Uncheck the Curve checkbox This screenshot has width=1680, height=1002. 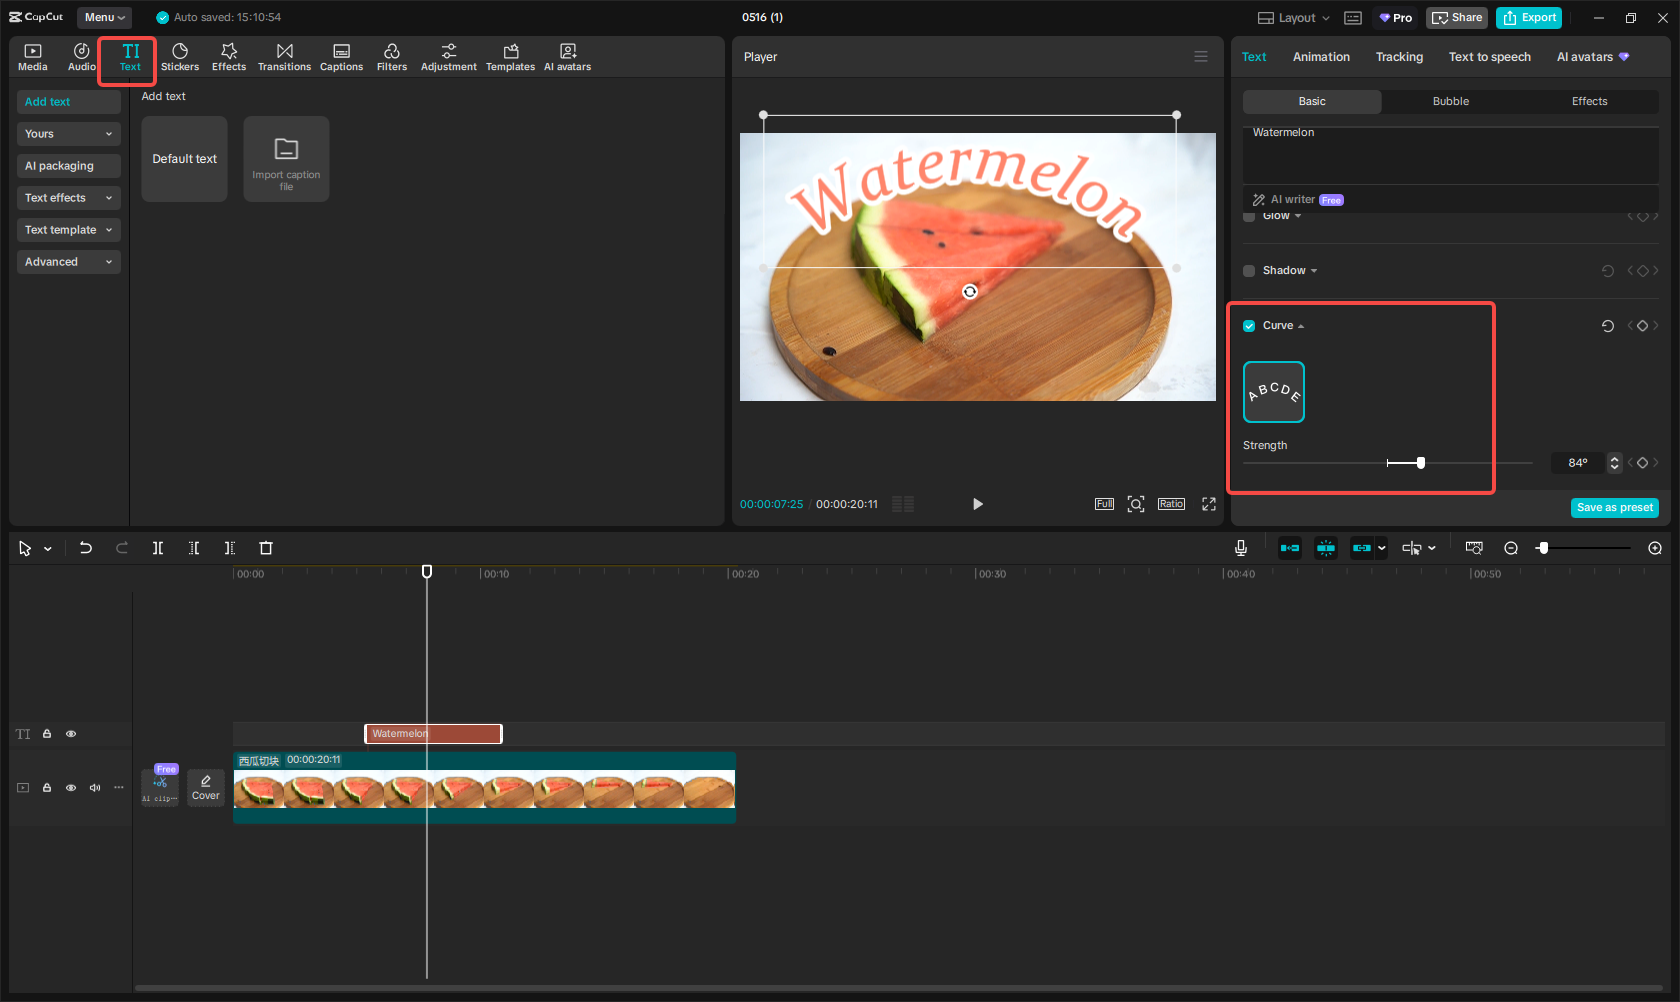pyautogui.click(x=1249, y=326)
